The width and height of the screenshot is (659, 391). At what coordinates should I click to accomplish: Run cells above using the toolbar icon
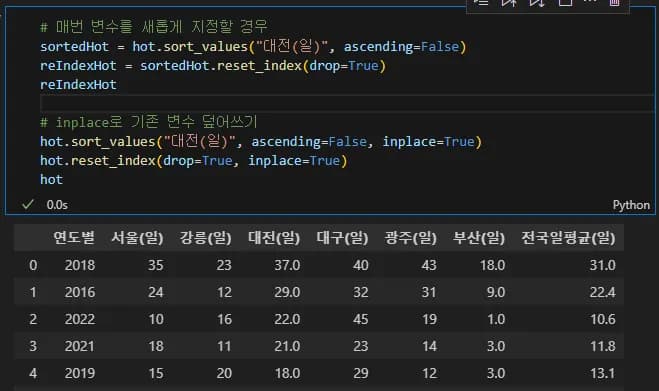click(509, 3)
